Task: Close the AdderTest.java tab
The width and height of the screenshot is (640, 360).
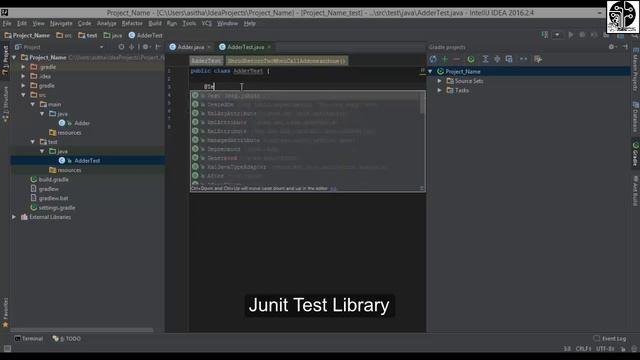Action: (x=269, y=47)
